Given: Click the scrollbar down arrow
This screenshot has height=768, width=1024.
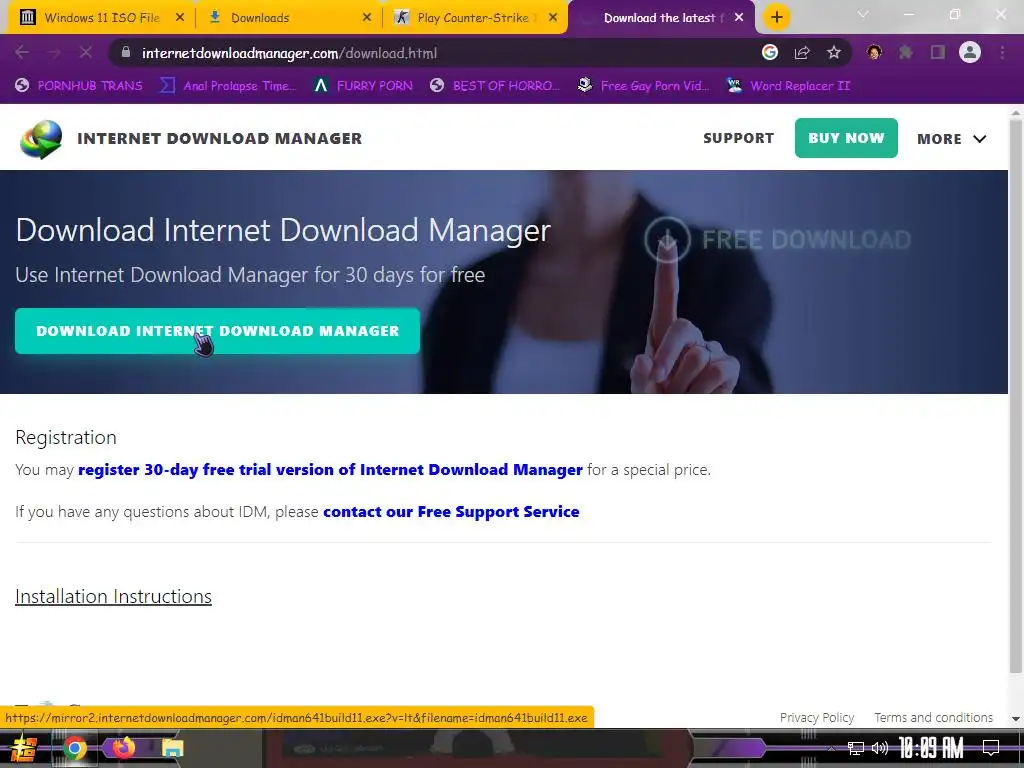Looking at the screenshot, I should pos(1016,719).
